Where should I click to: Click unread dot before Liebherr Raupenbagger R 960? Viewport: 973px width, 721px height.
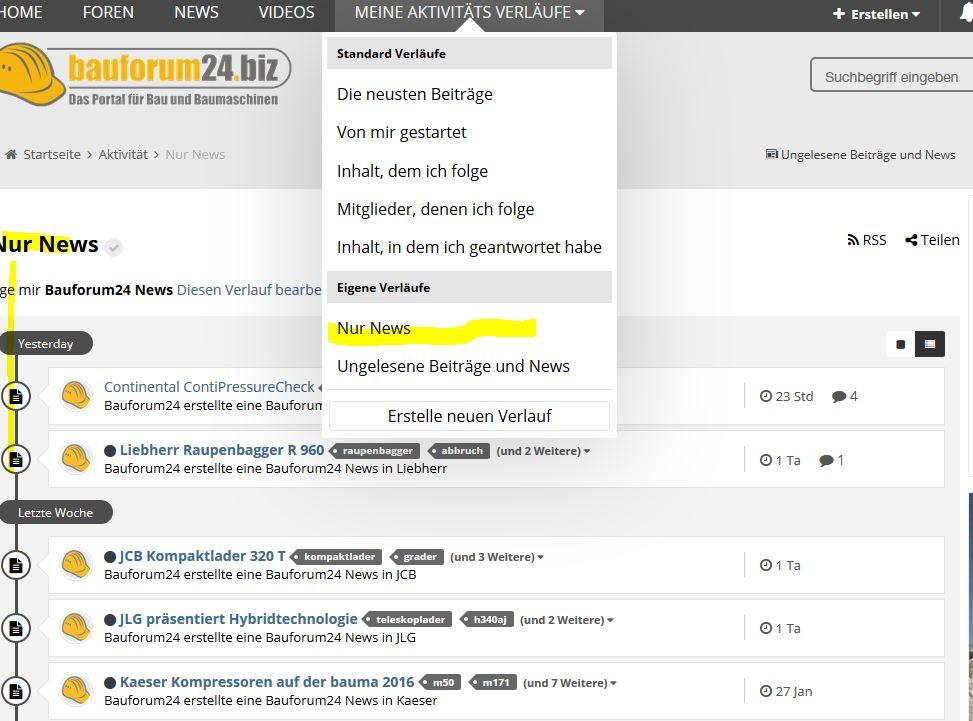[x=110, y=451]
